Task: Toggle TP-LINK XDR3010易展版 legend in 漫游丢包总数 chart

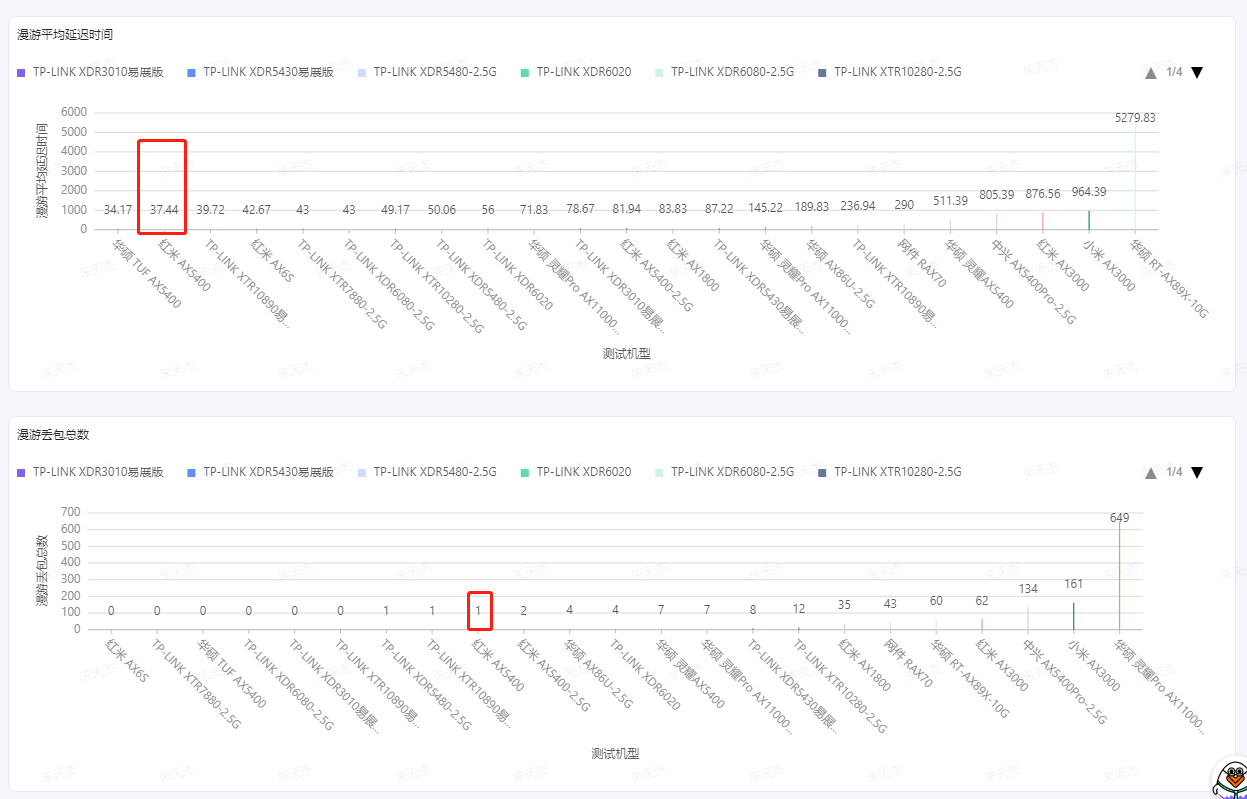Action: point(90,472)
